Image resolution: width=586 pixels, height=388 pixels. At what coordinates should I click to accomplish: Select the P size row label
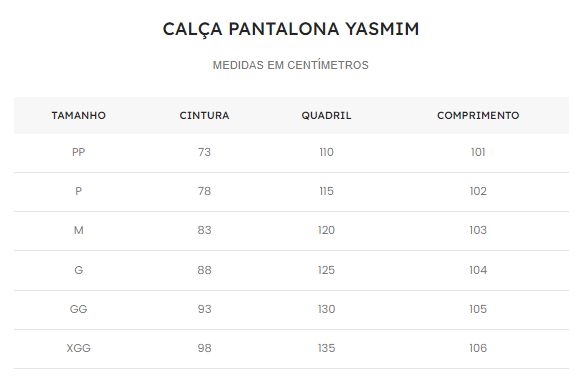tap(78, 191)
